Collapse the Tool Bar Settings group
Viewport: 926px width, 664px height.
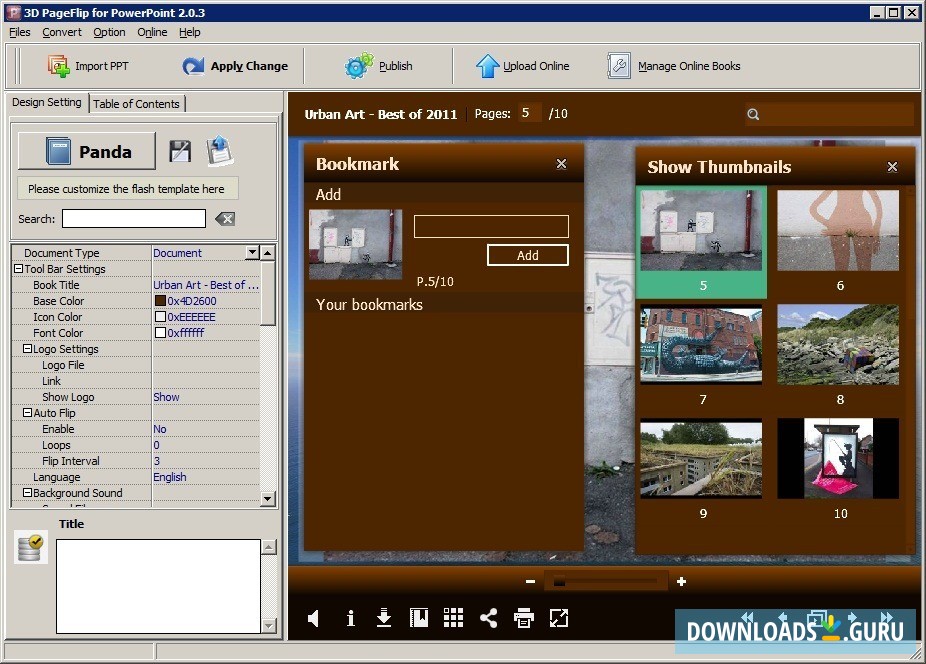tap(18, 269)
